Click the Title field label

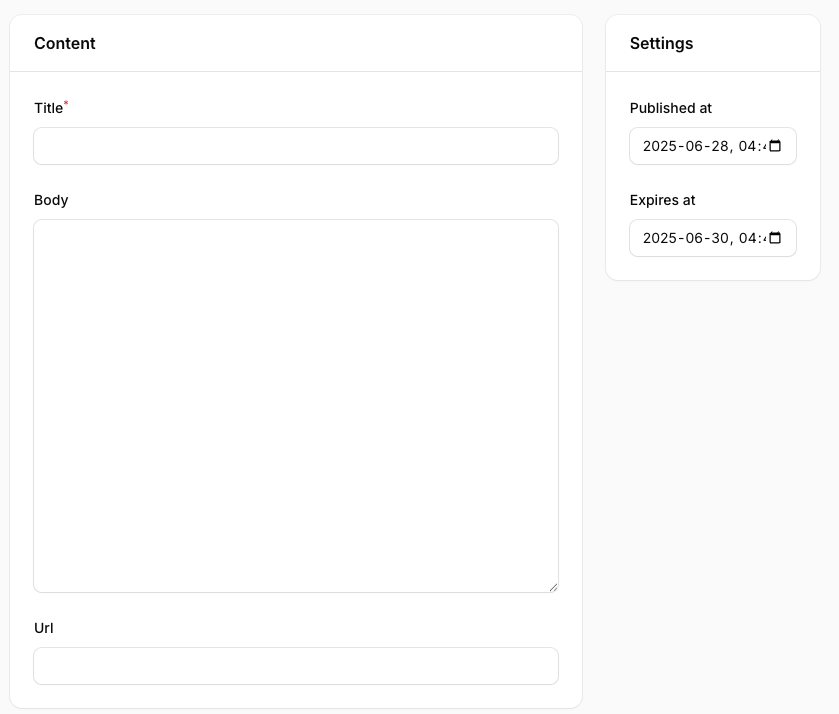click(x=48, y=108)
